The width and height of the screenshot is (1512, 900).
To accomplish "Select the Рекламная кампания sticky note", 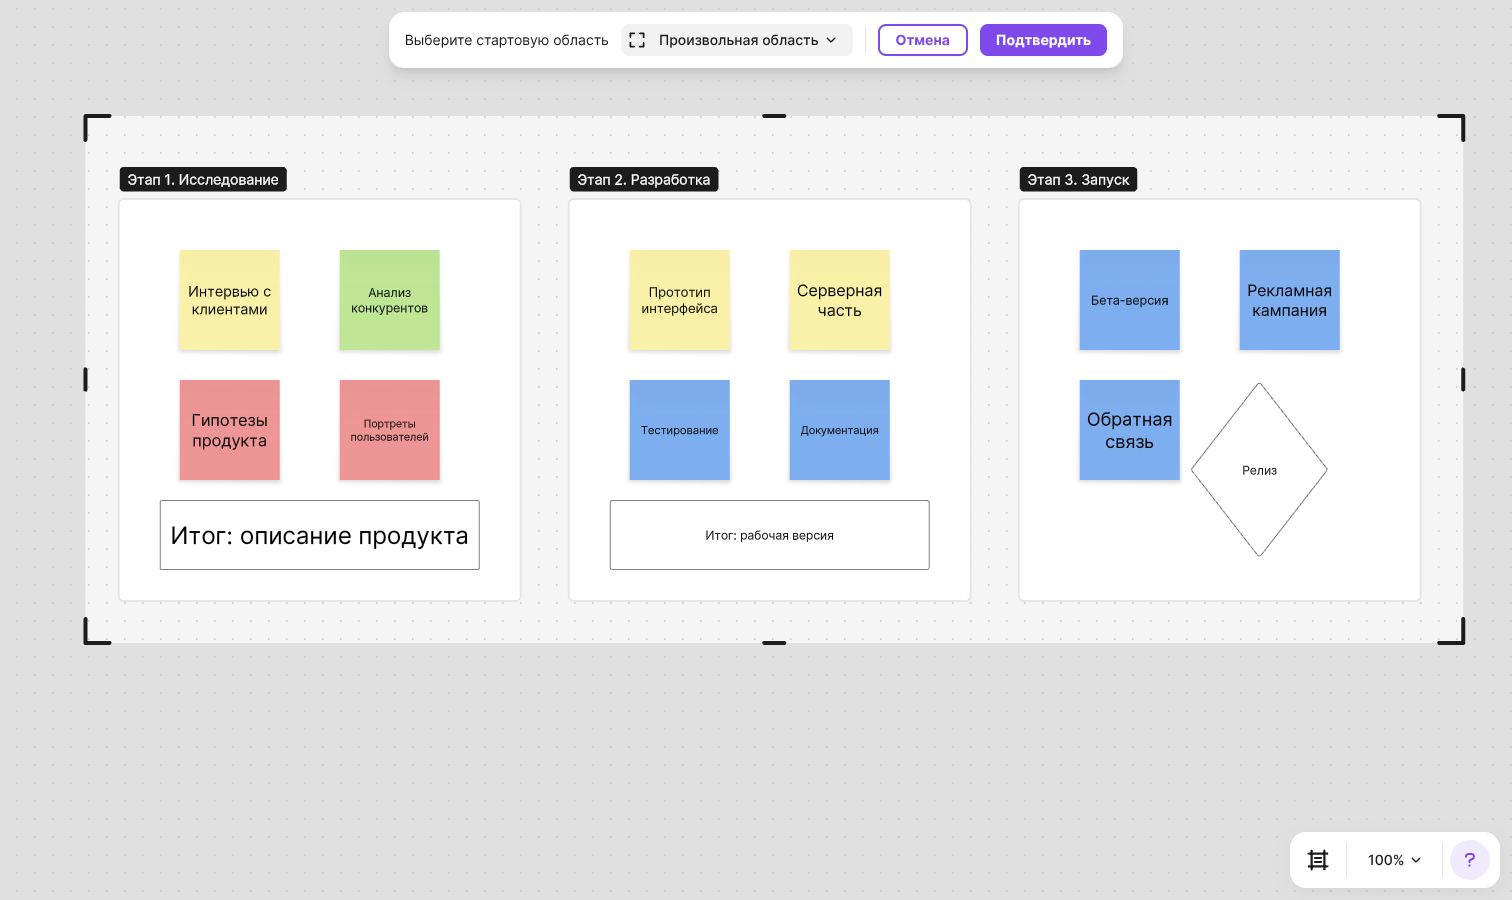I will tap(1290, 300).
